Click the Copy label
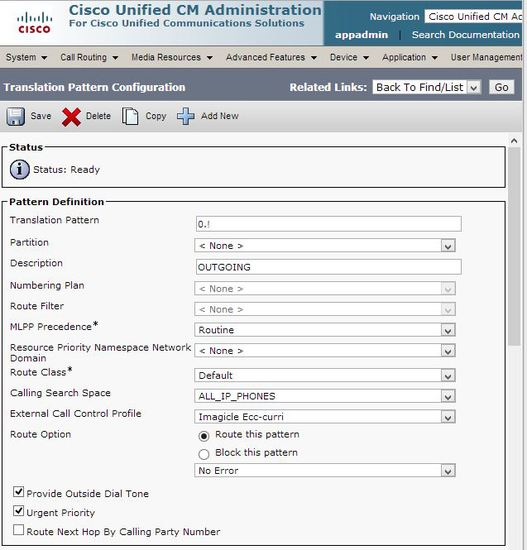This screenshot has width=527, height=550. point(156,116)
